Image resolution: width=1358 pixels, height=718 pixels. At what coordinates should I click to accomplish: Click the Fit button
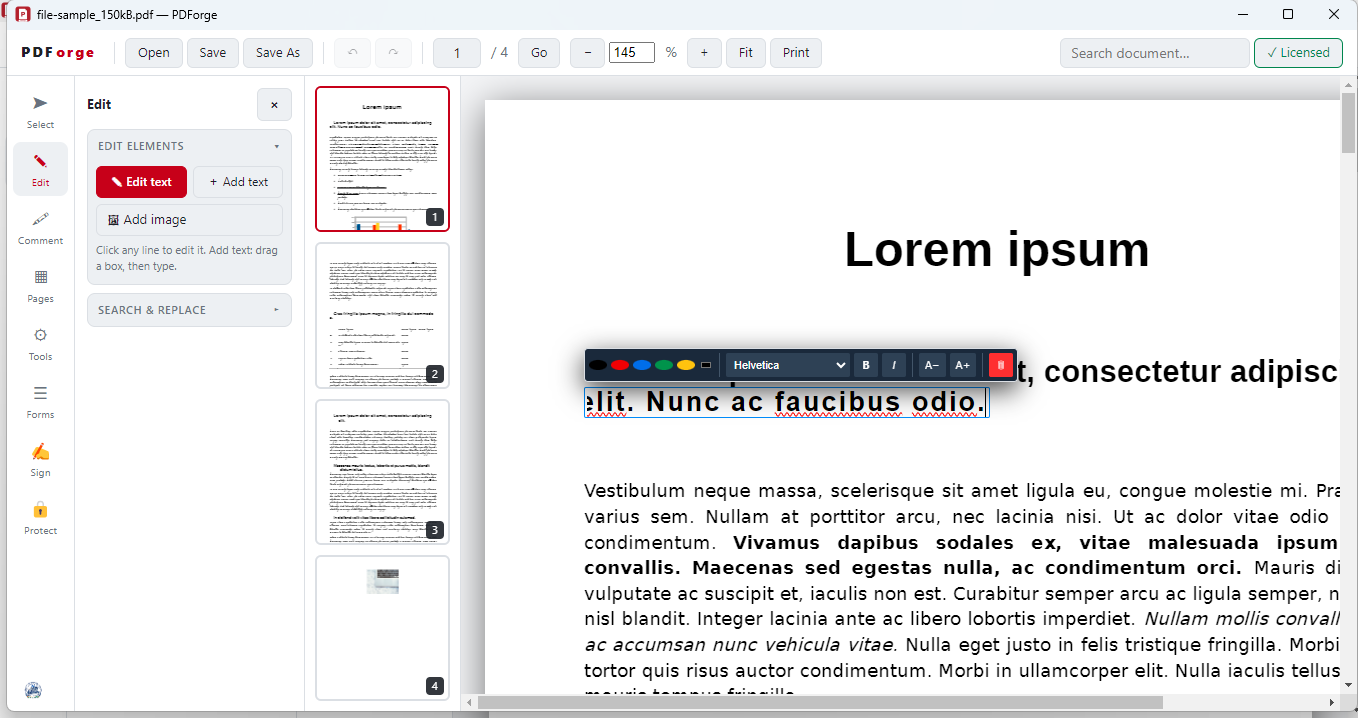point(746,53)
